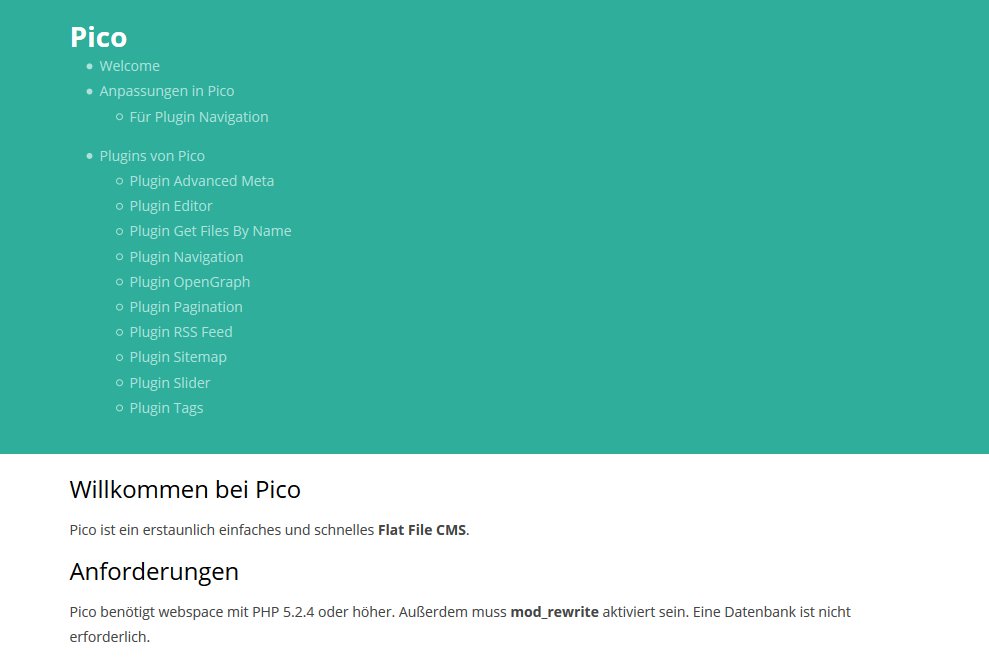The height and width of the screenshot is (668, 989).
Task: Click the bold mod_rewrite text
Action: pyautogui.click(x=554, y=612)
